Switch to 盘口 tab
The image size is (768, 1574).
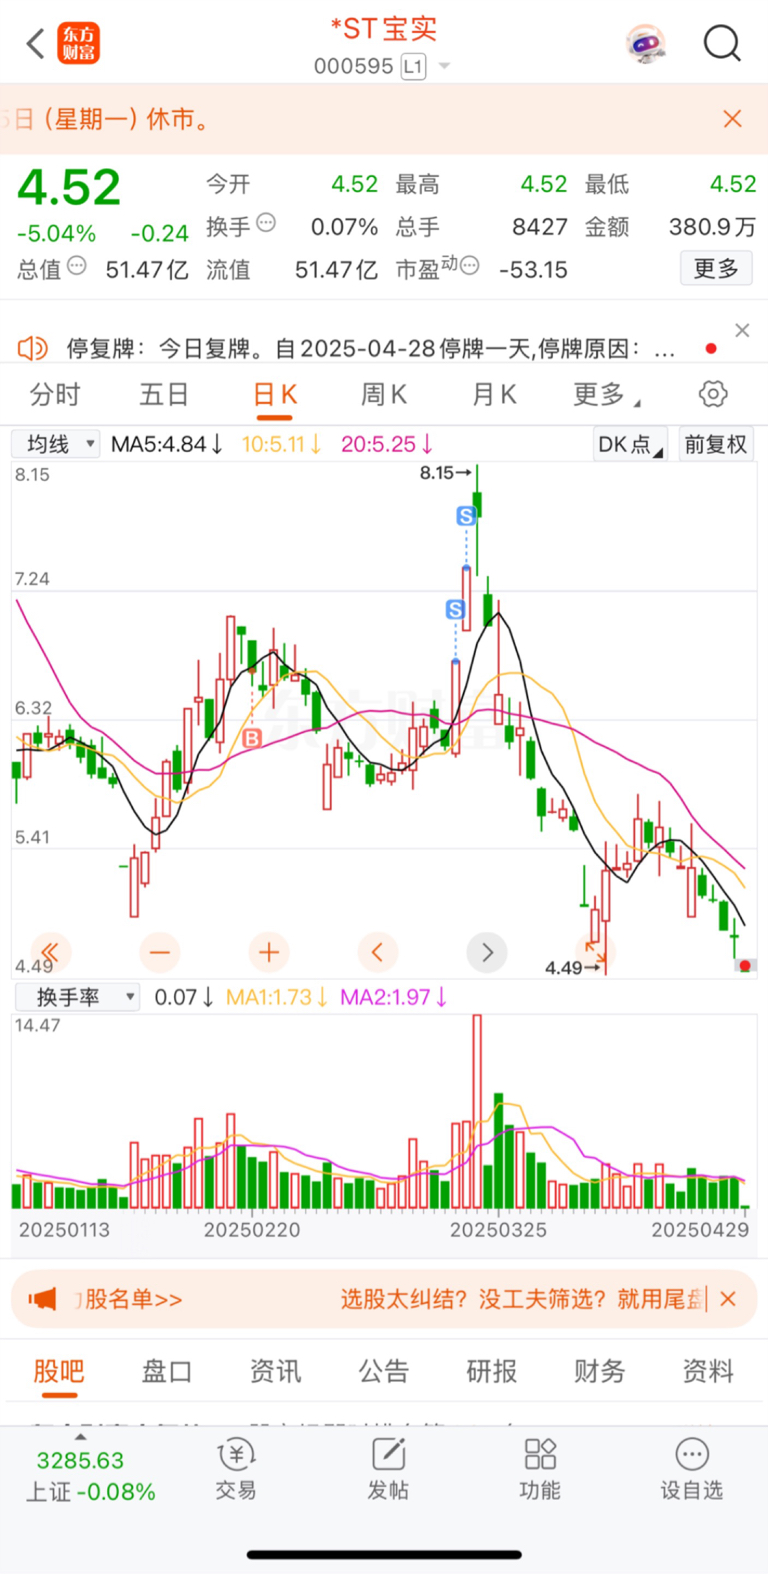[167, 1371]
